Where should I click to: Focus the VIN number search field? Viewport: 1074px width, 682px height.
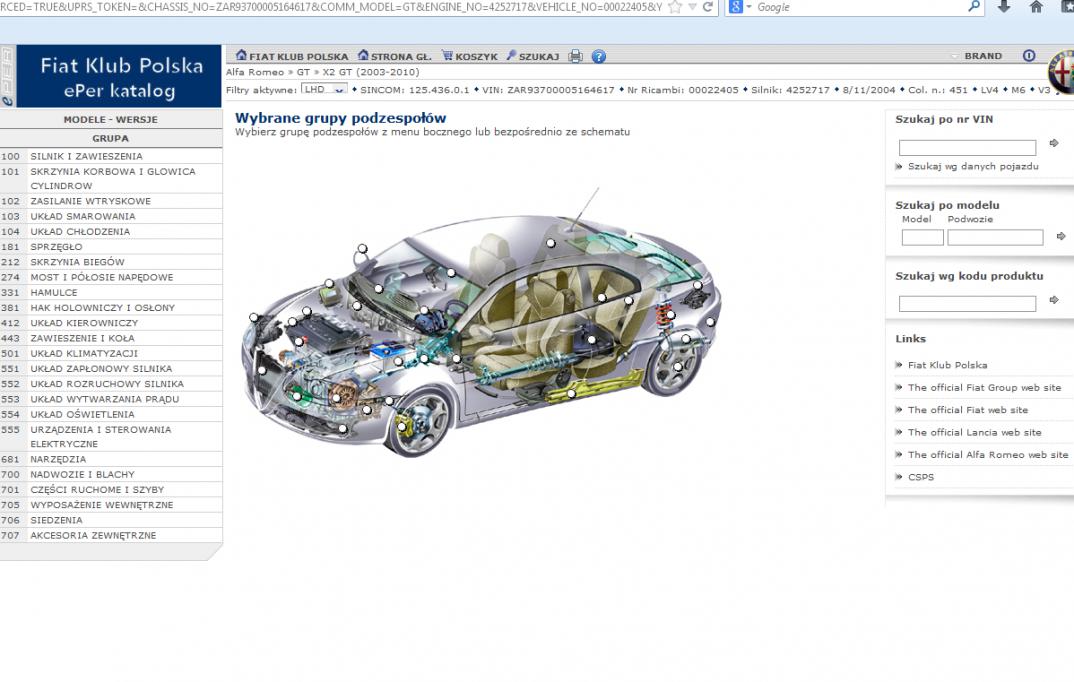click(967, 147)
